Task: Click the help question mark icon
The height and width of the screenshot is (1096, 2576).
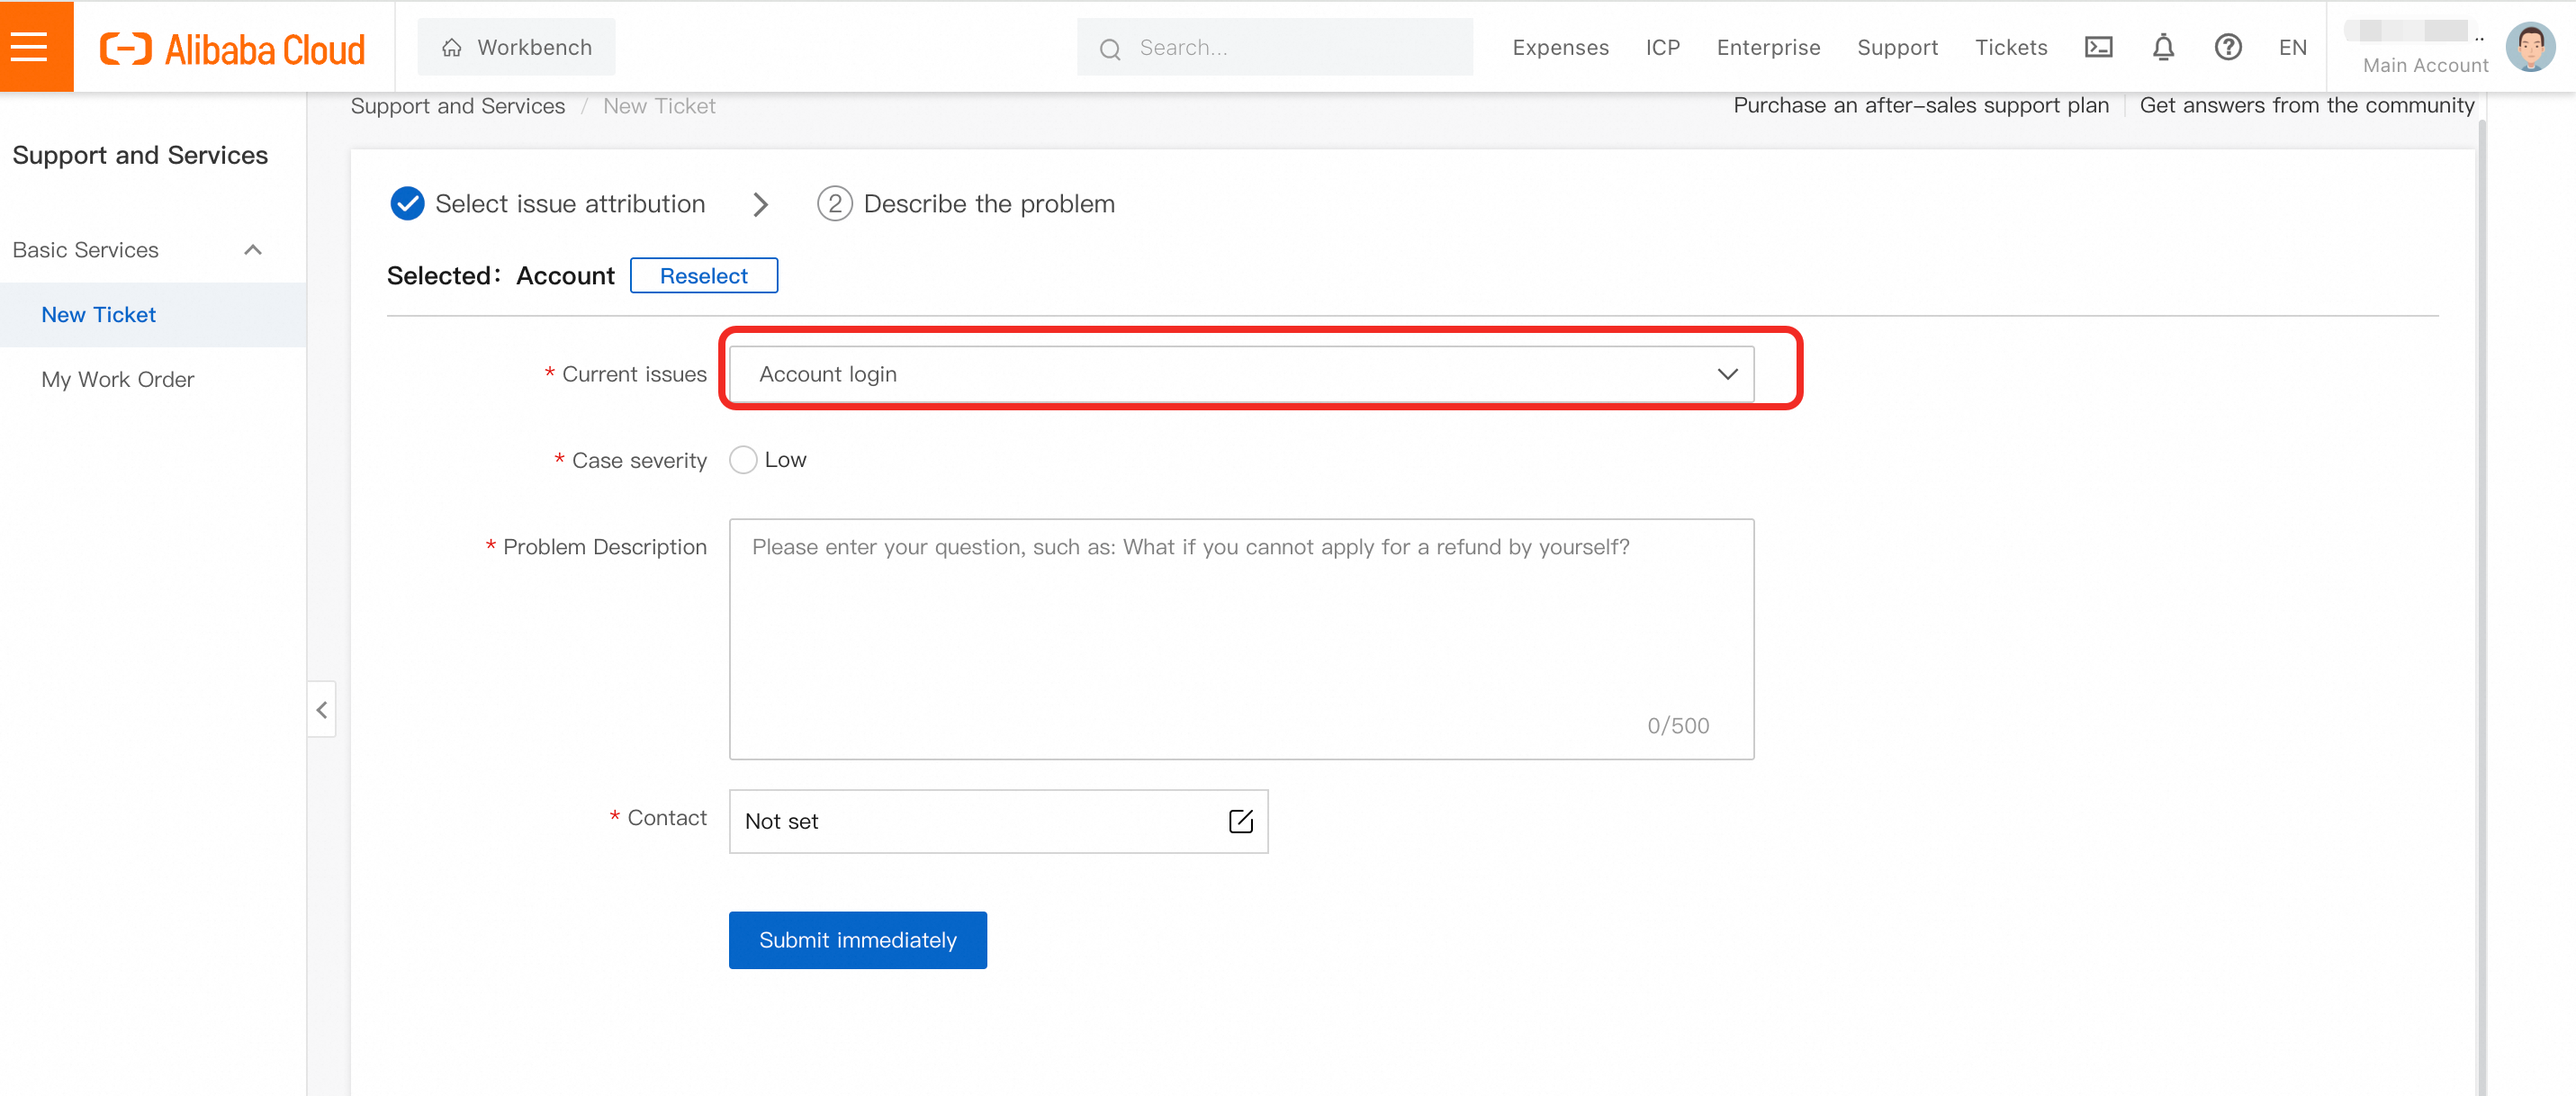Action: (x=2227, y=47)
